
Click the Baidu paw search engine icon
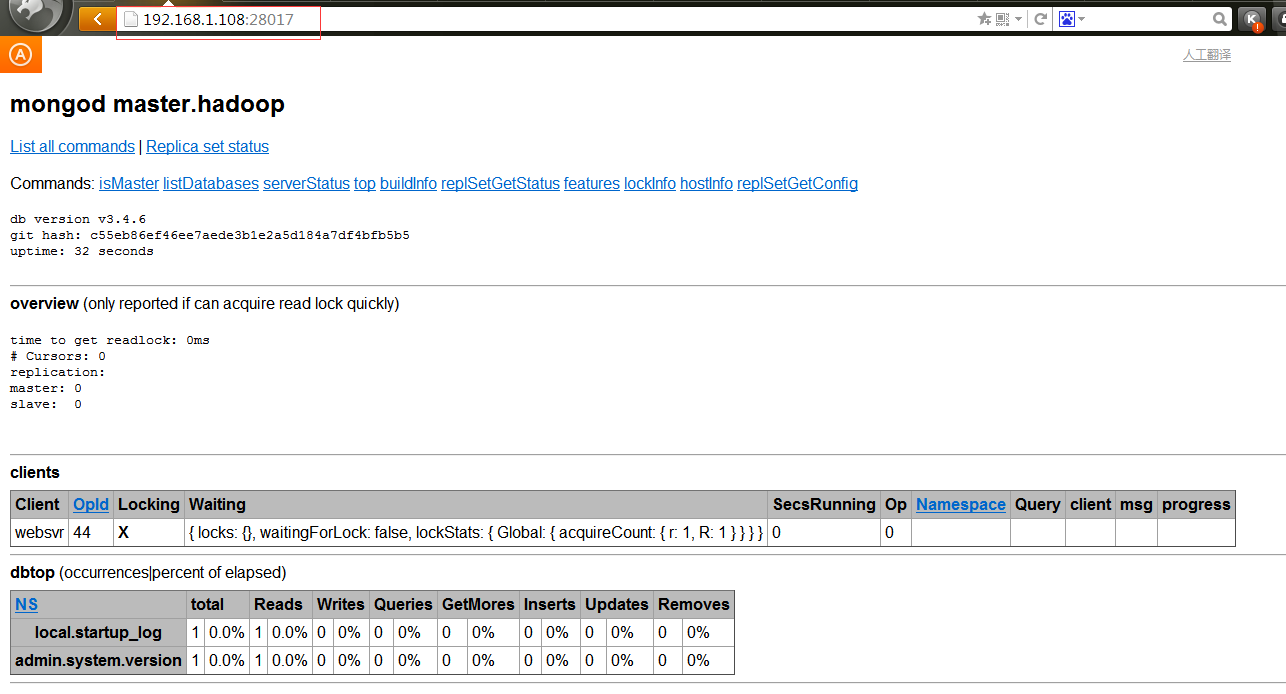1066,19
